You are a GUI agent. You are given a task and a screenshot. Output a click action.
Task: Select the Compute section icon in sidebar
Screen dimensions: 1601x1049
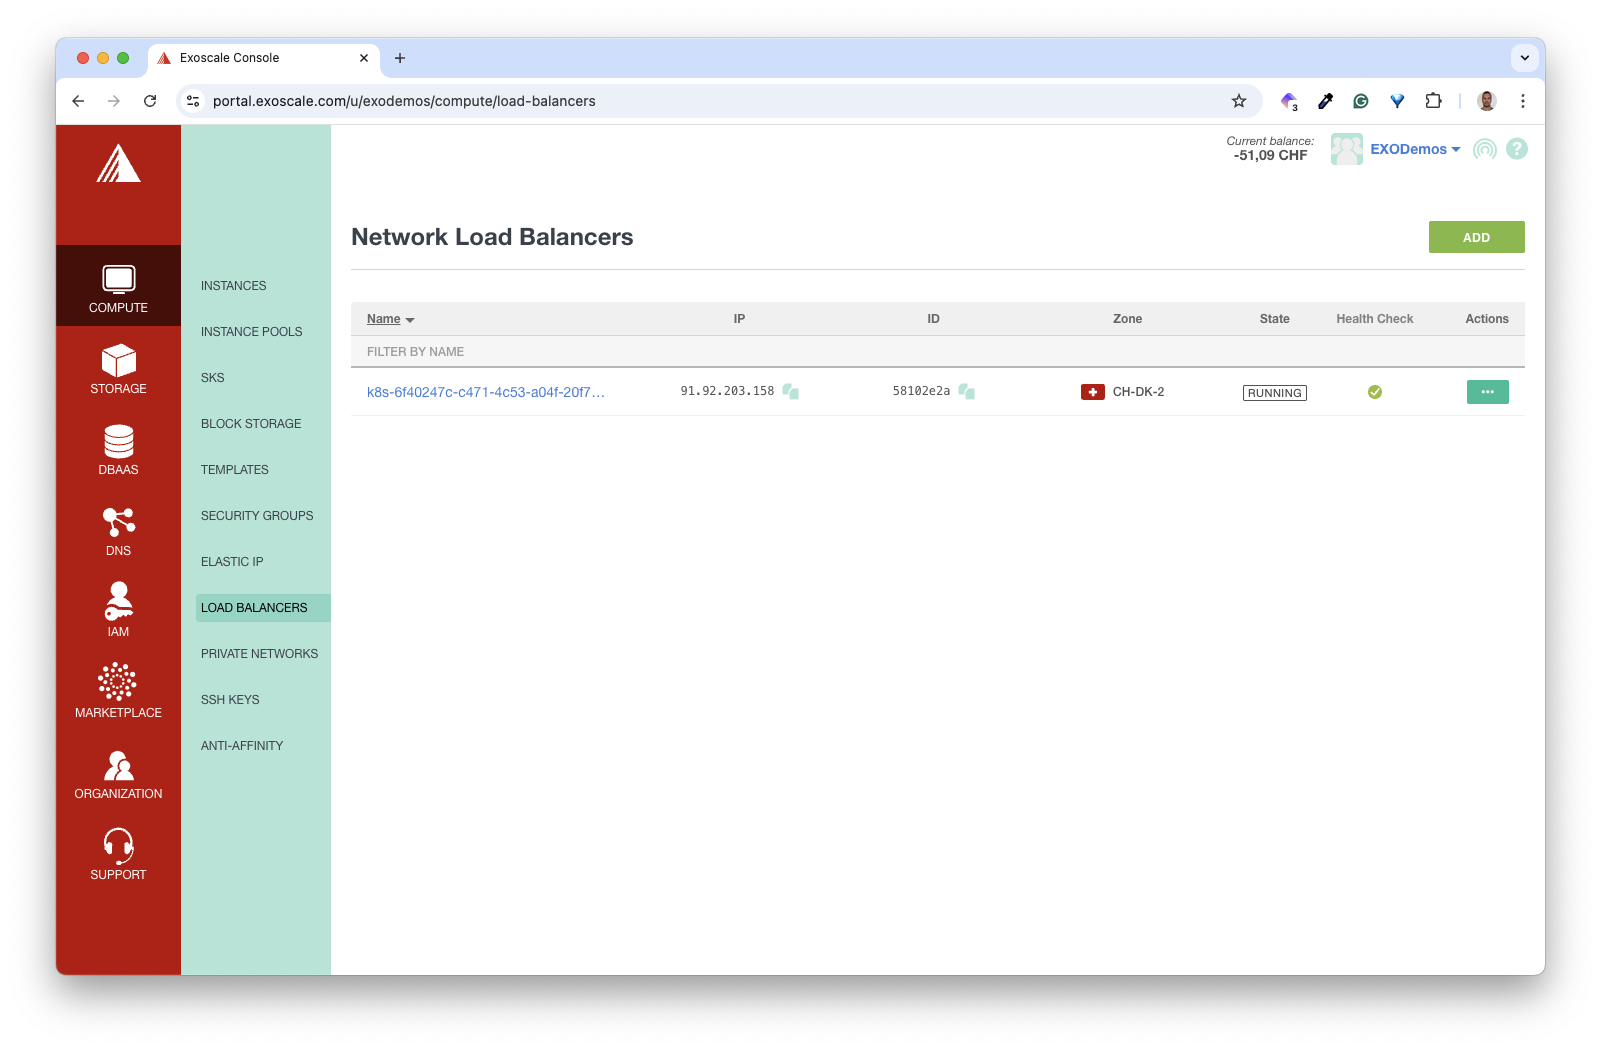click(x=118, y=285)
